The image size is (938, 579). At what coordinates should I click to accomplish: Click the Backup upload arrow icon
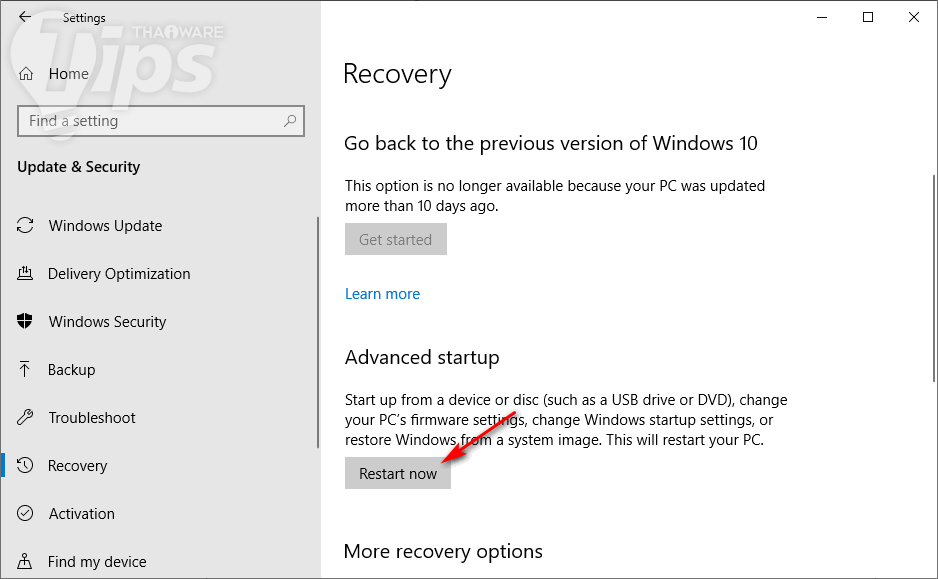pyautogui.click(x=26, y=370)
